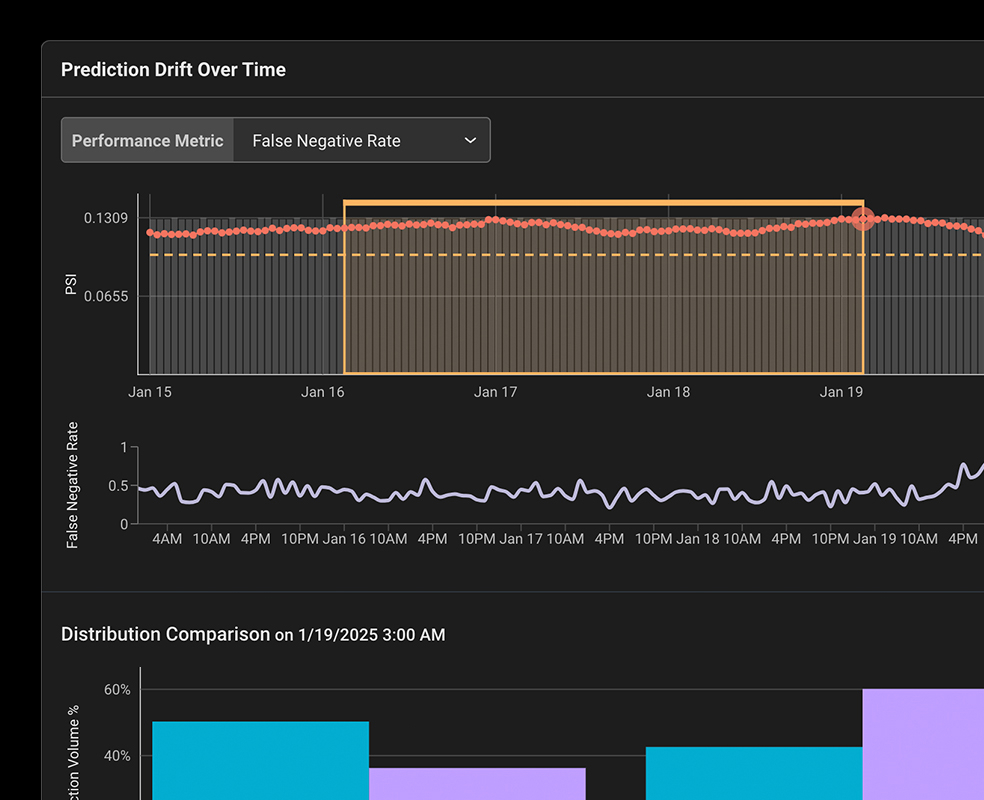Click the Jan 18 label on the PSI axis
This screenshot has width=984, height=800.
pos(668,392)
